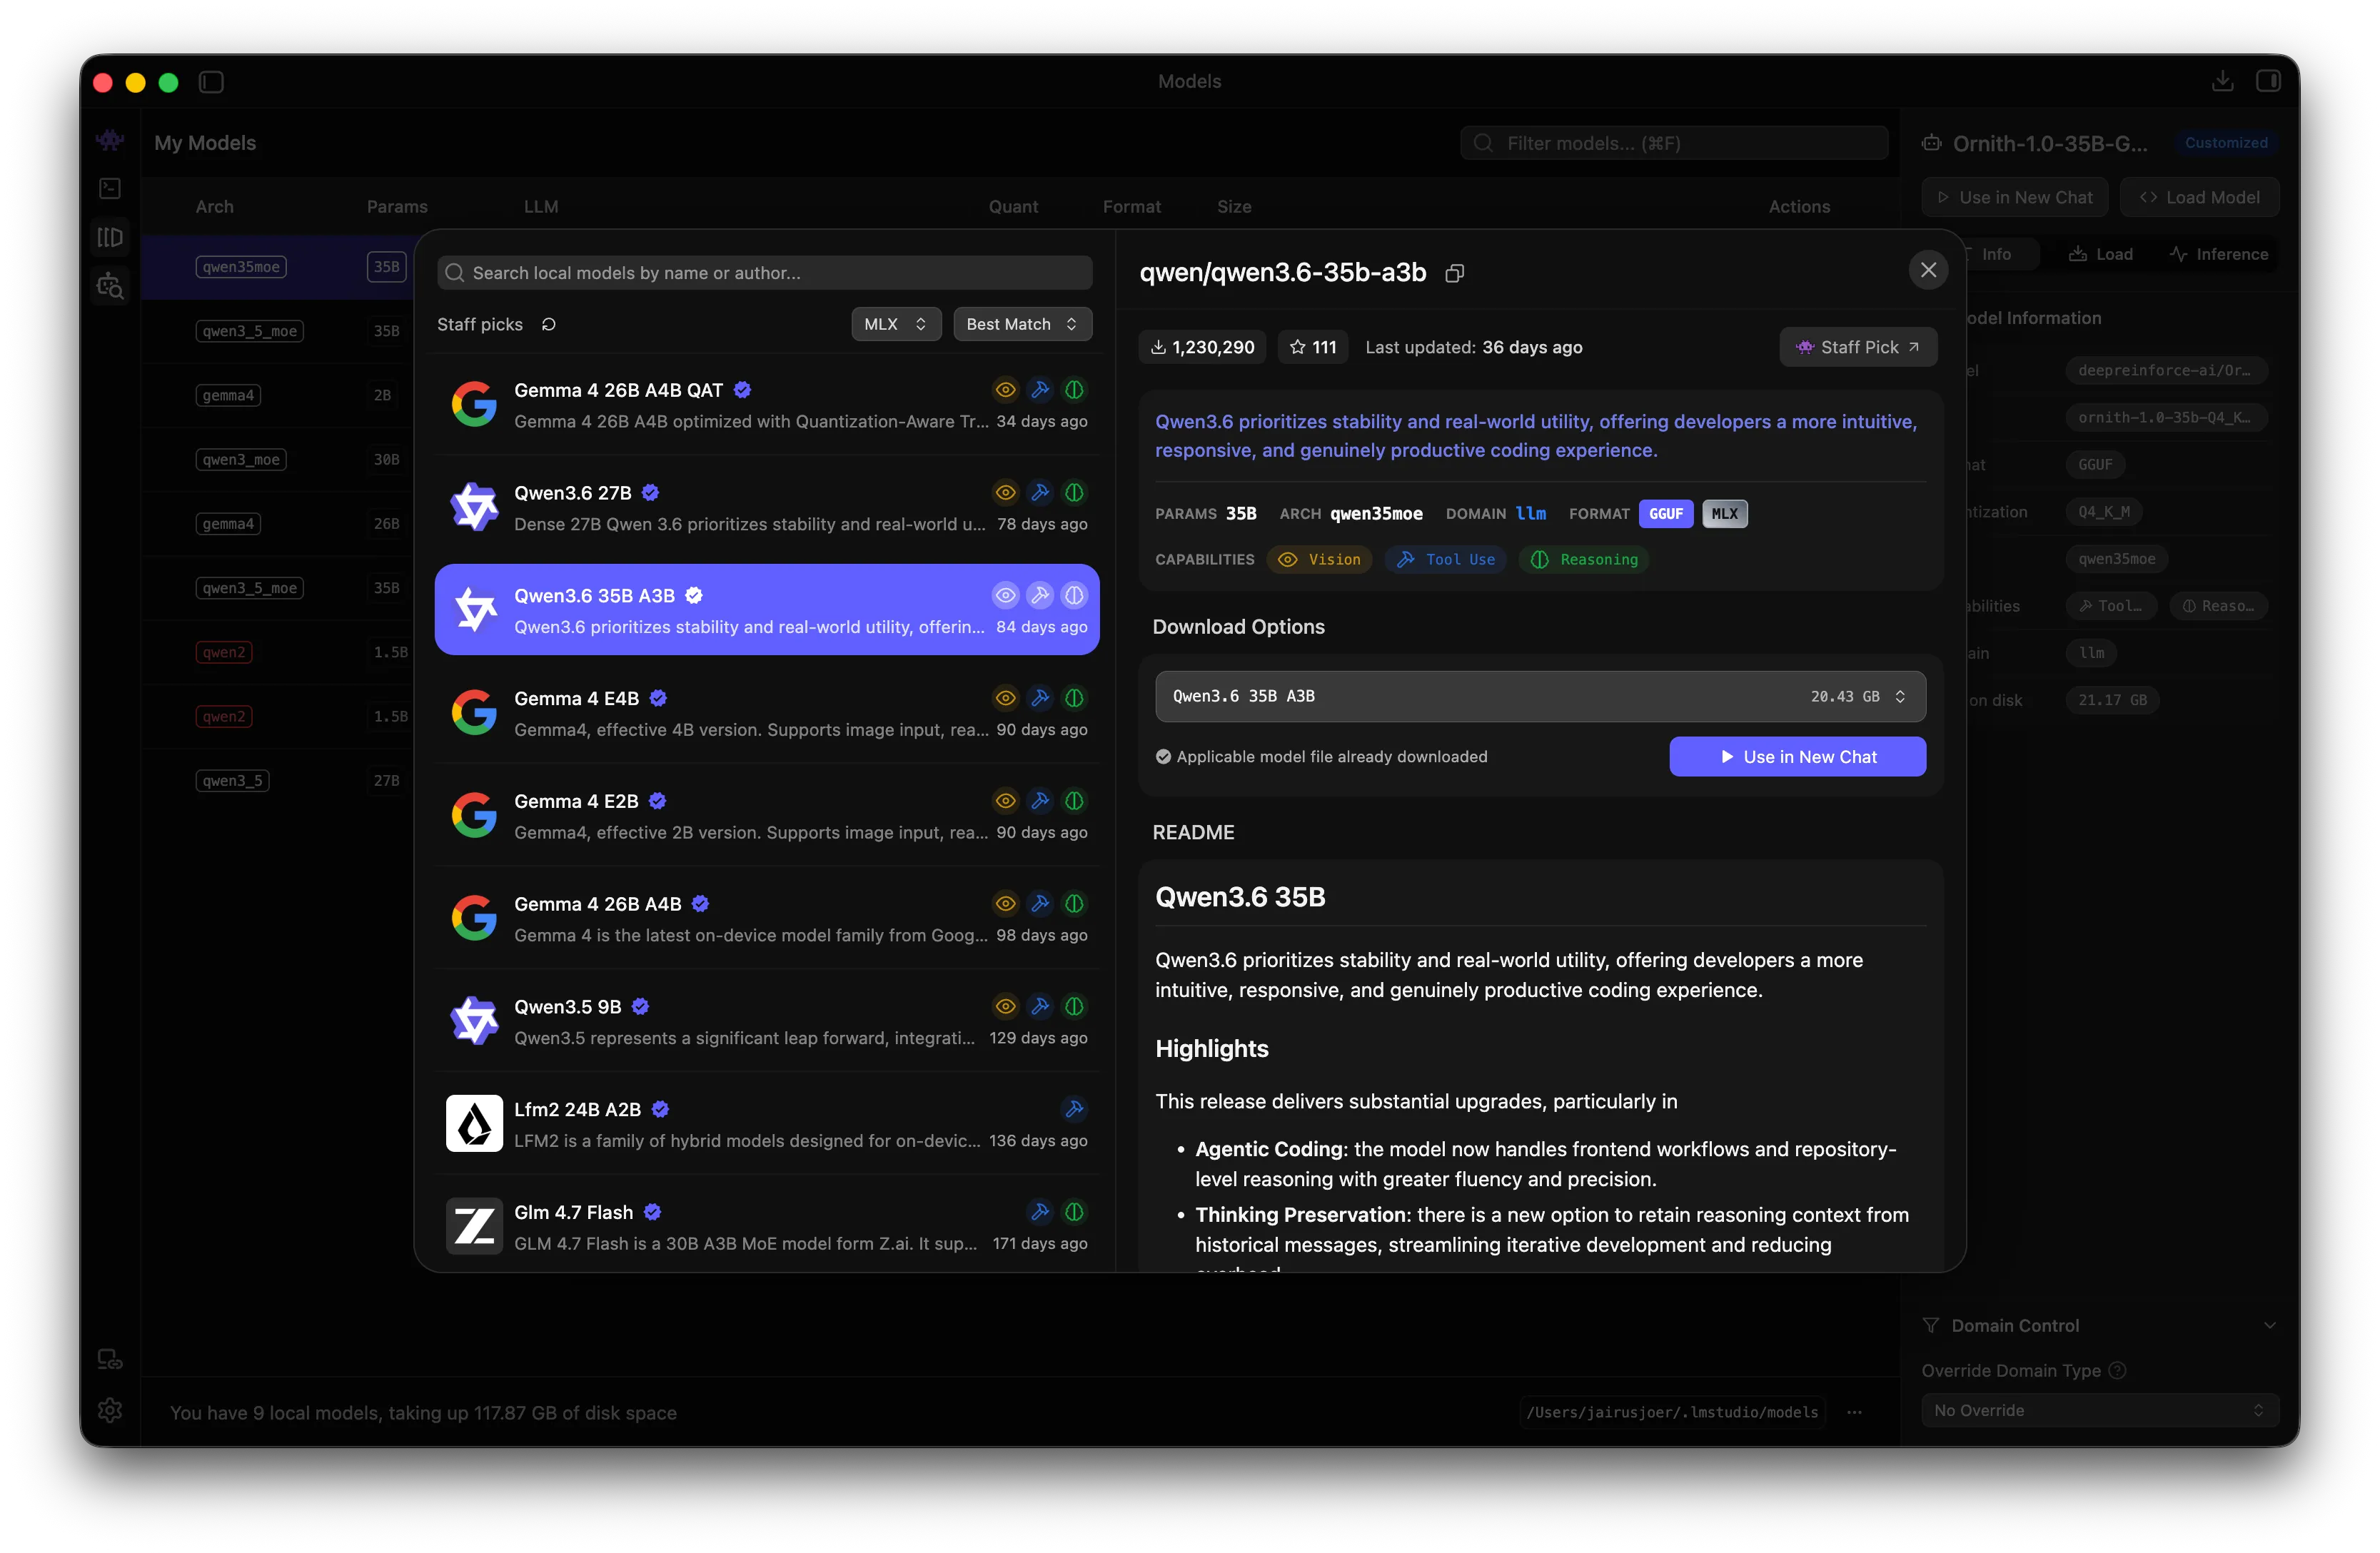Image resolution: width=2380 pixels, height=1553 pixels.
Task: Click tool use icon on Qwen3.5 9B
Action: [1040, 1006]
